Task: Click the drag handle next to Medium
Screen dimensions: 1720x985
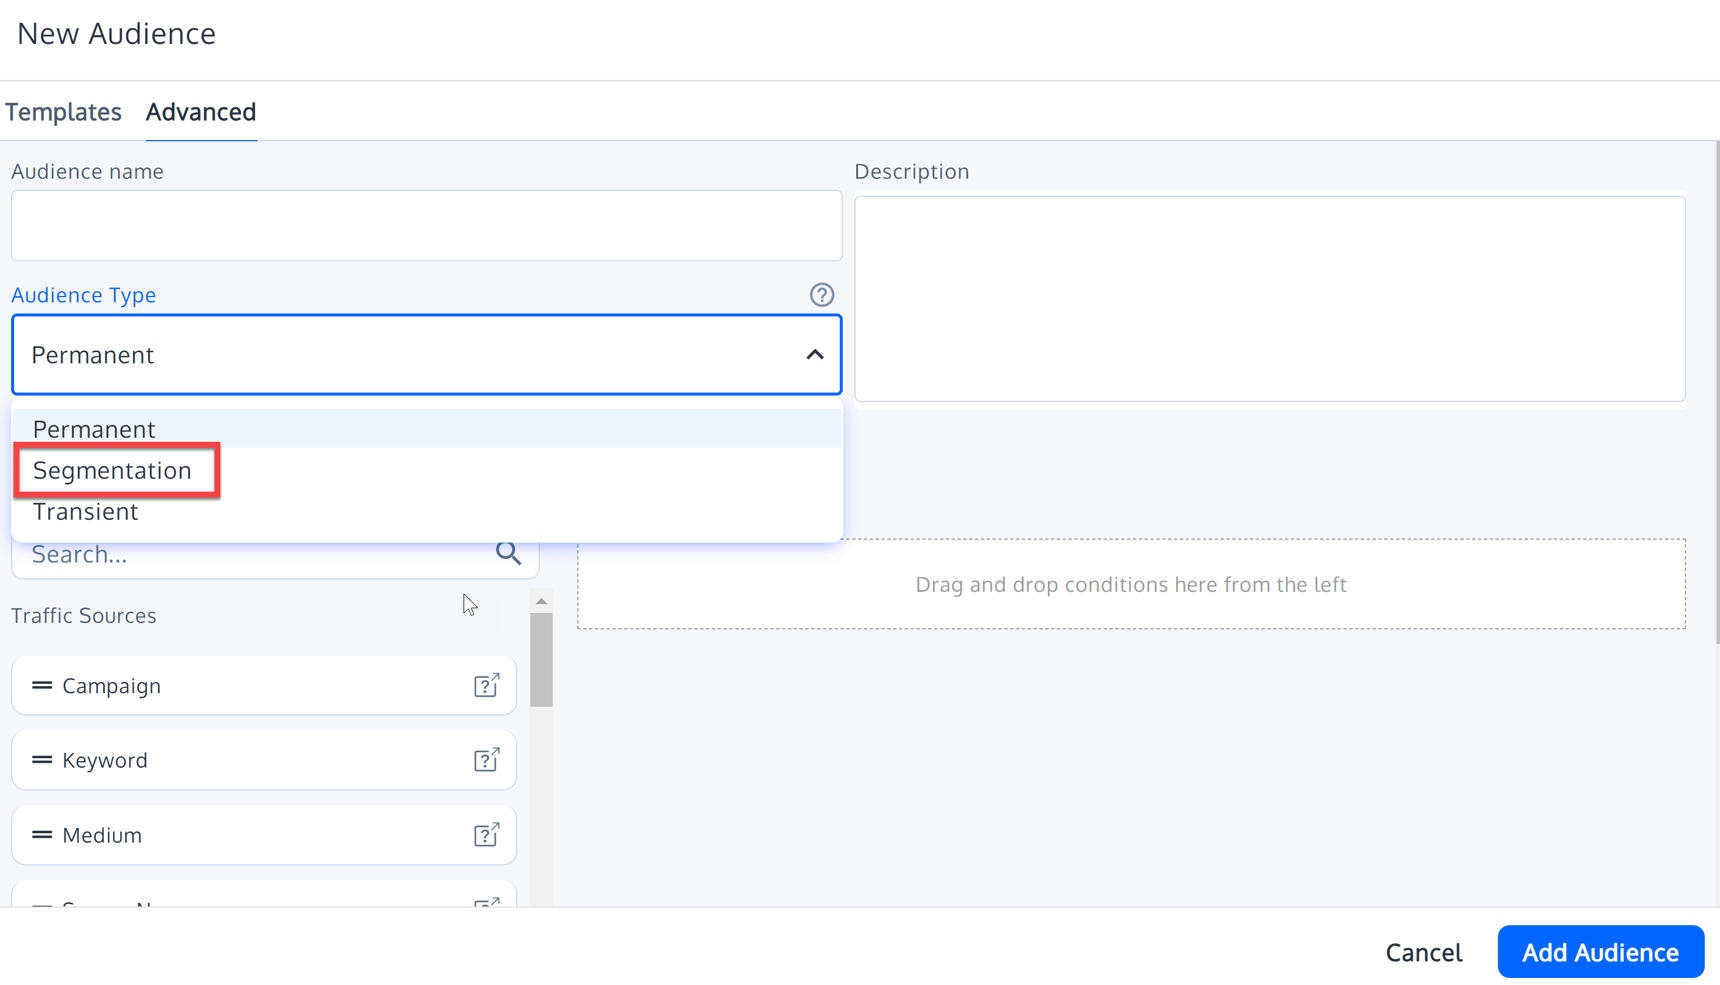Action: point(40,834)
